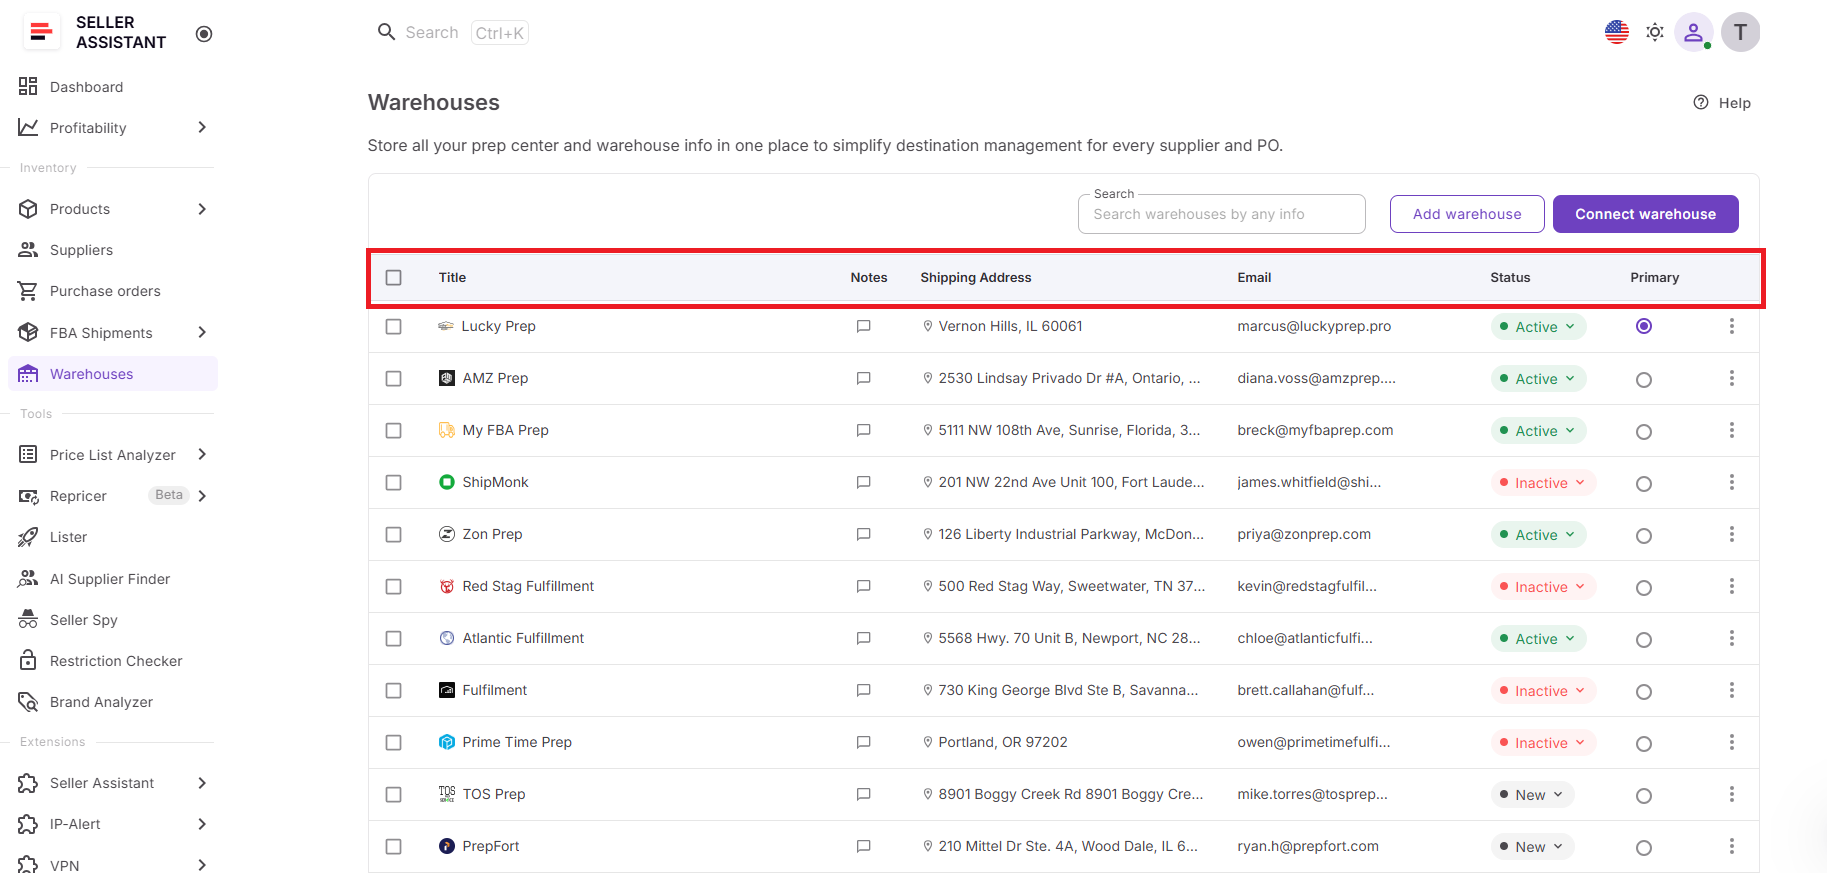This screenshot has width=1827, height=873.
Task: Open notes for Prime Time Prep
Action: 864,742
